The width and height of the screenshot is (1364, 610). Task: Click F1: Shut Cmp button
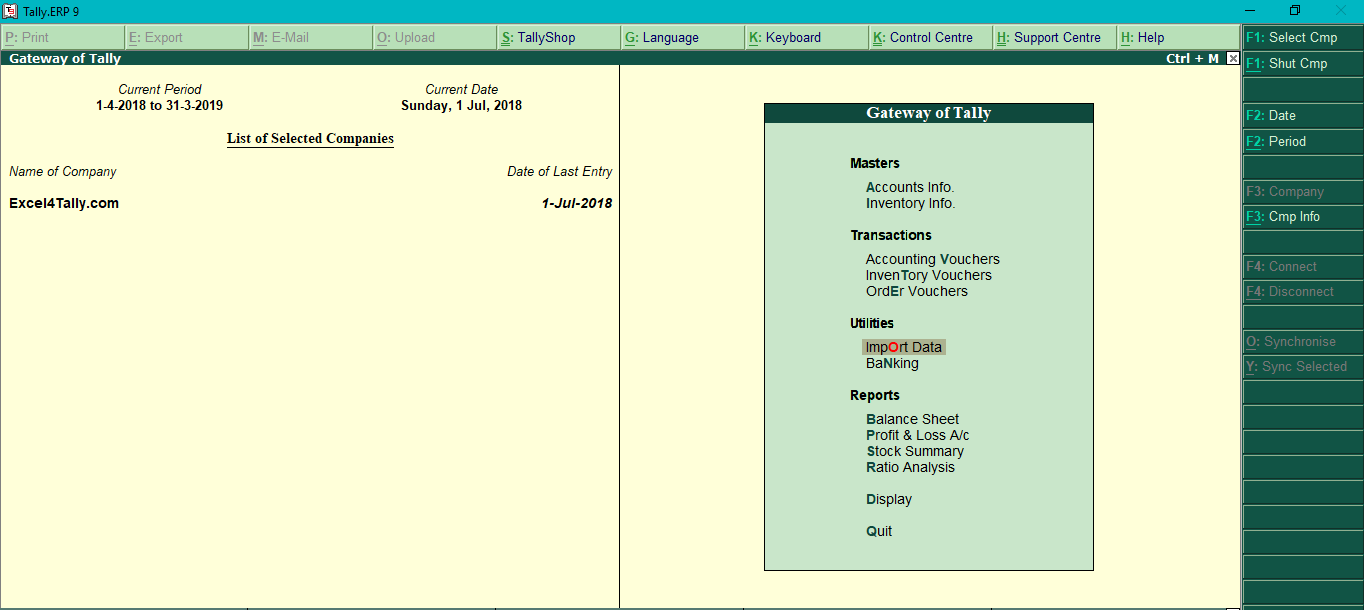point(1303,64)
